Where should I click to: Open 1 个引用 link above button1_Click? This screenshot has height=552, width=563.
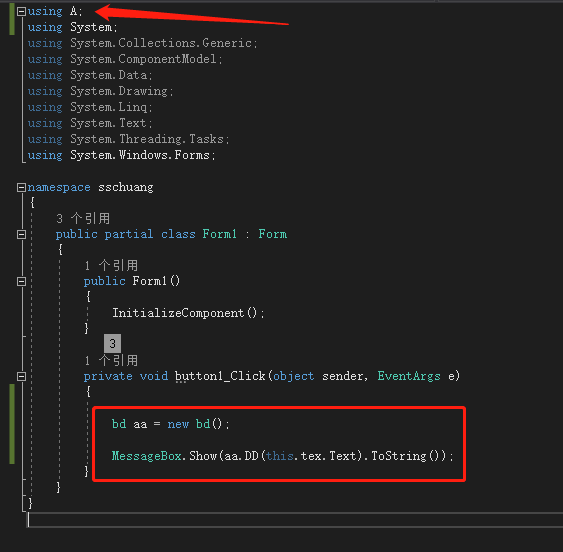tap(111, 360)
